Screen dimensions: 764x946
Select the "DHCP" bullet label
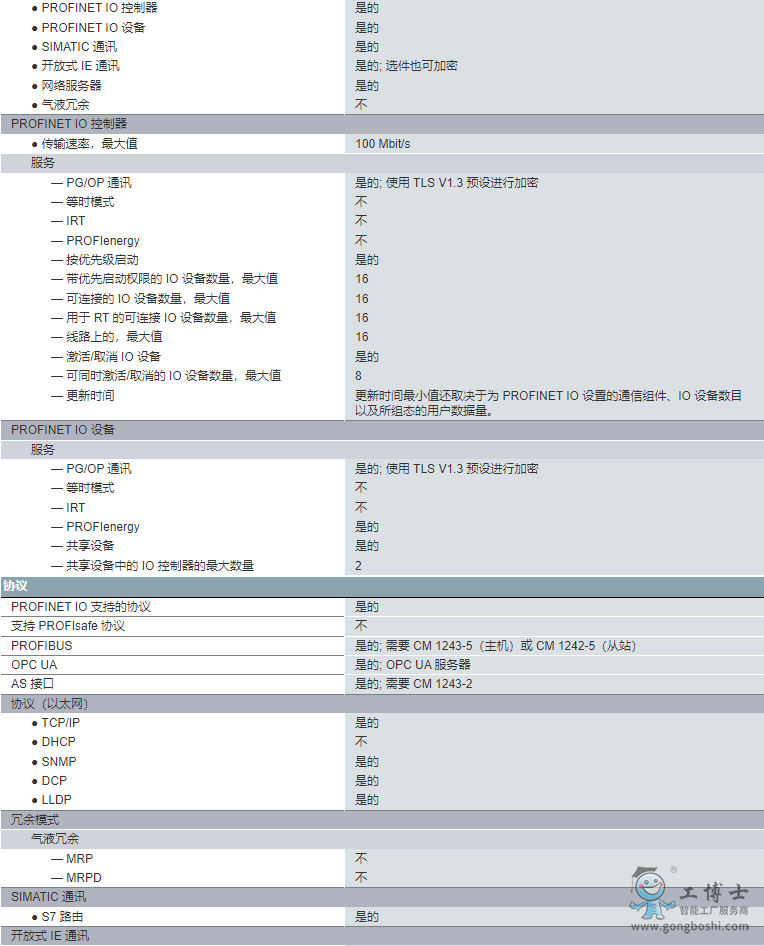pos(59,741)
